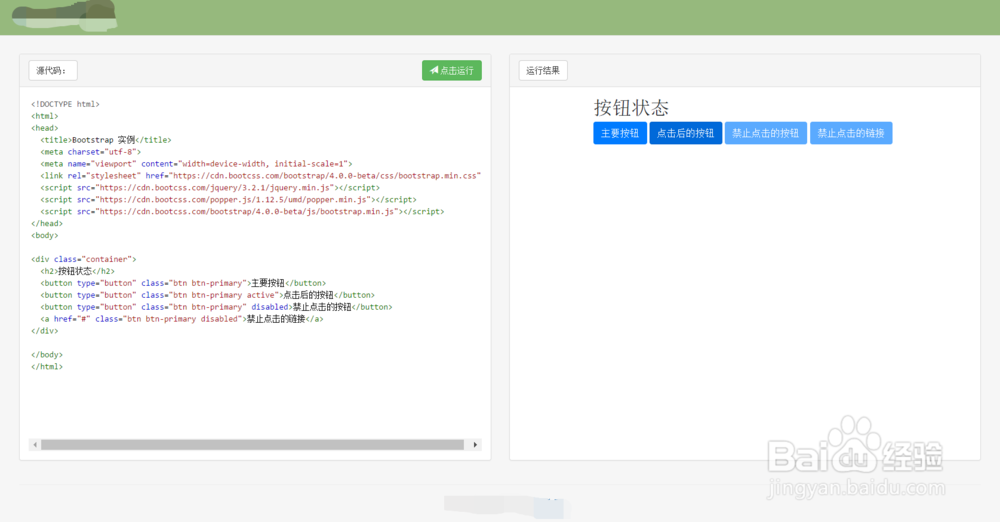
Task: Click the closing </head> tag line
Action: click(47, 223)
